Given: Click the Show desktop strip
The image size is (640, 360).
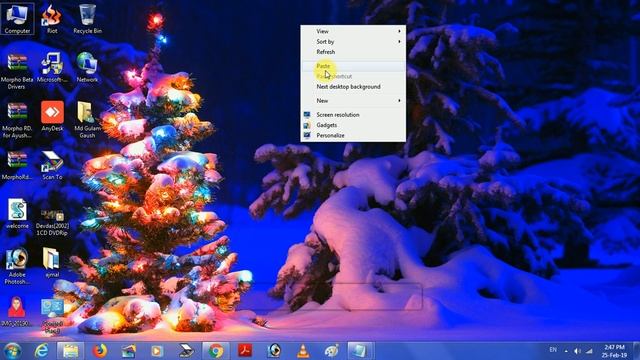Looking at the screenshot, I should click(636, 351).
